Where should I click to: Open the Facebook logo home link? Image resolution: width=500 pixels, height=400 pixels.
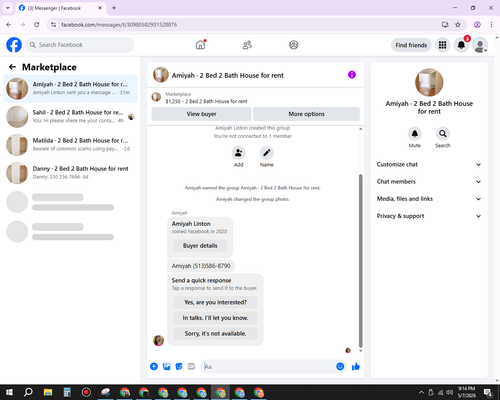point(14,45)
